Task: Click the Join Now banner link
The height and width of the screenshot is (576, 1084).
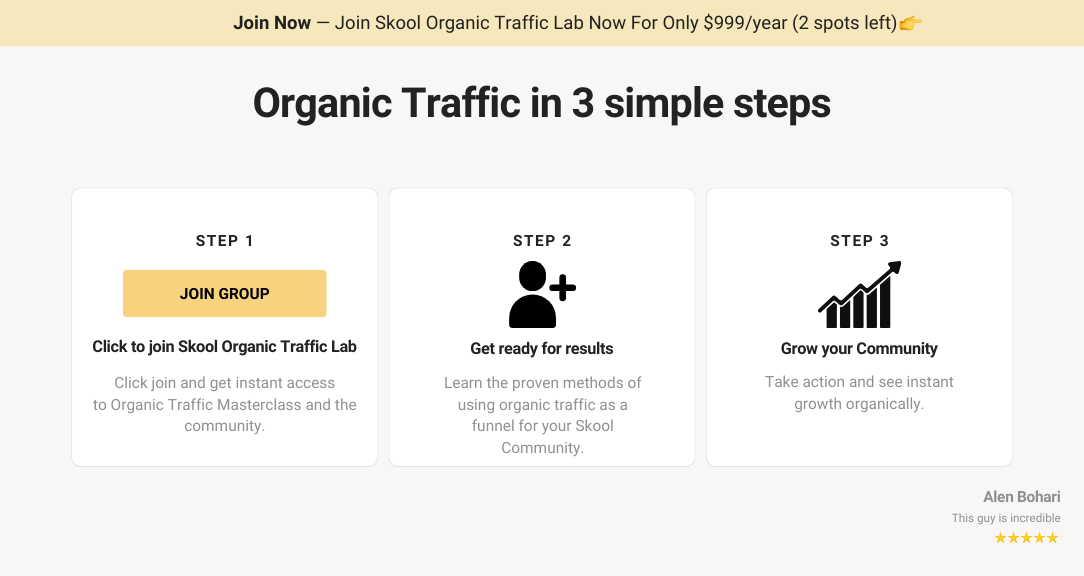Action: pos(272,23)
